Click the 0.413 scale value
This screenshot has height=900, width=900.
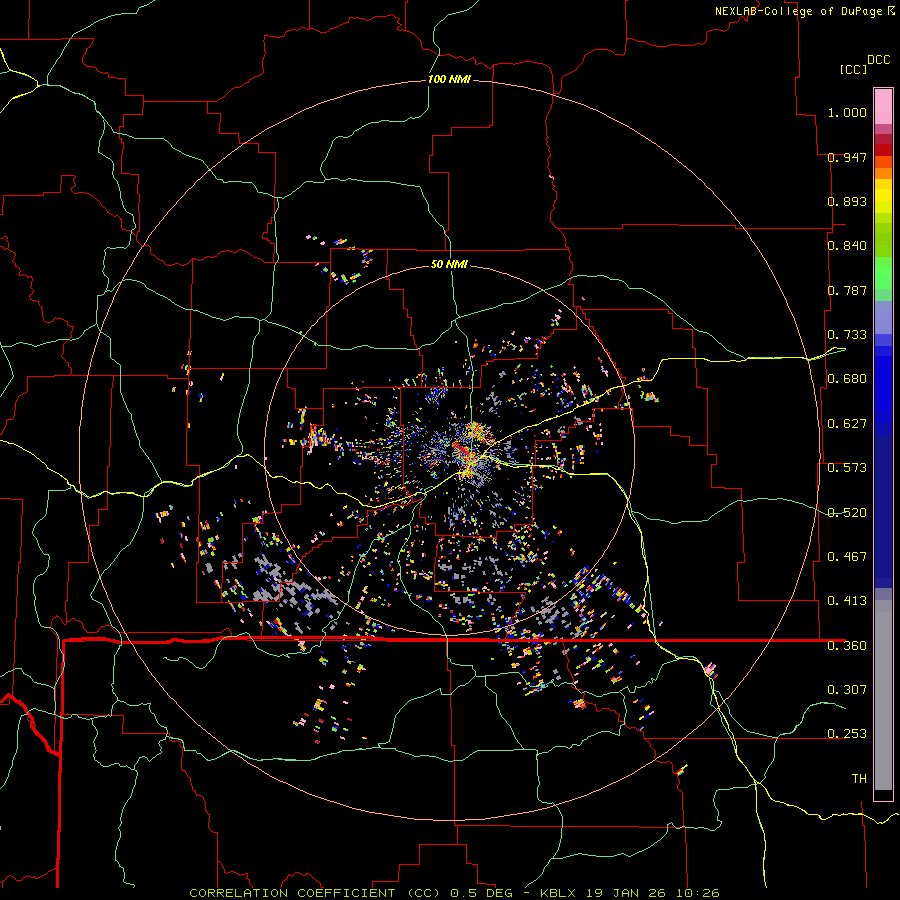tap(847, 601)
